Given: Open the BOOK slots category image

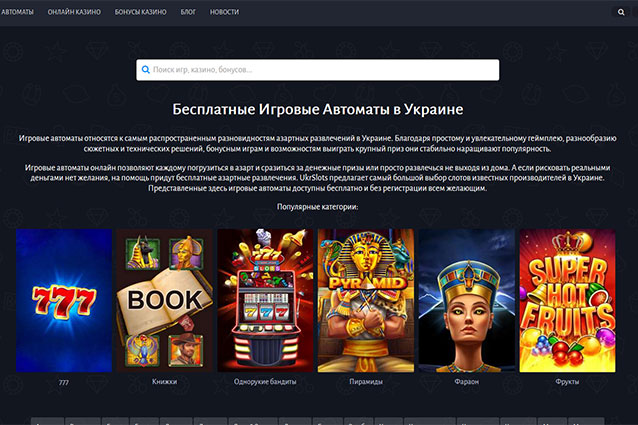Looking at the screenshot, I should pos(164,301).
